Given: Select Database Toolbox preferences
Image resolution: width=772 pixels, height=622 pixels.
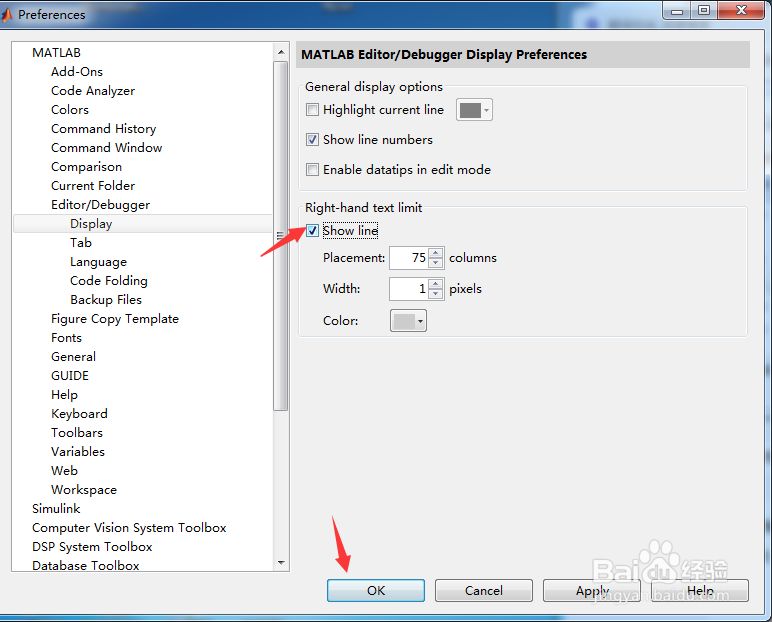Looking at the screenshot, I should click(x=86, y=566).
